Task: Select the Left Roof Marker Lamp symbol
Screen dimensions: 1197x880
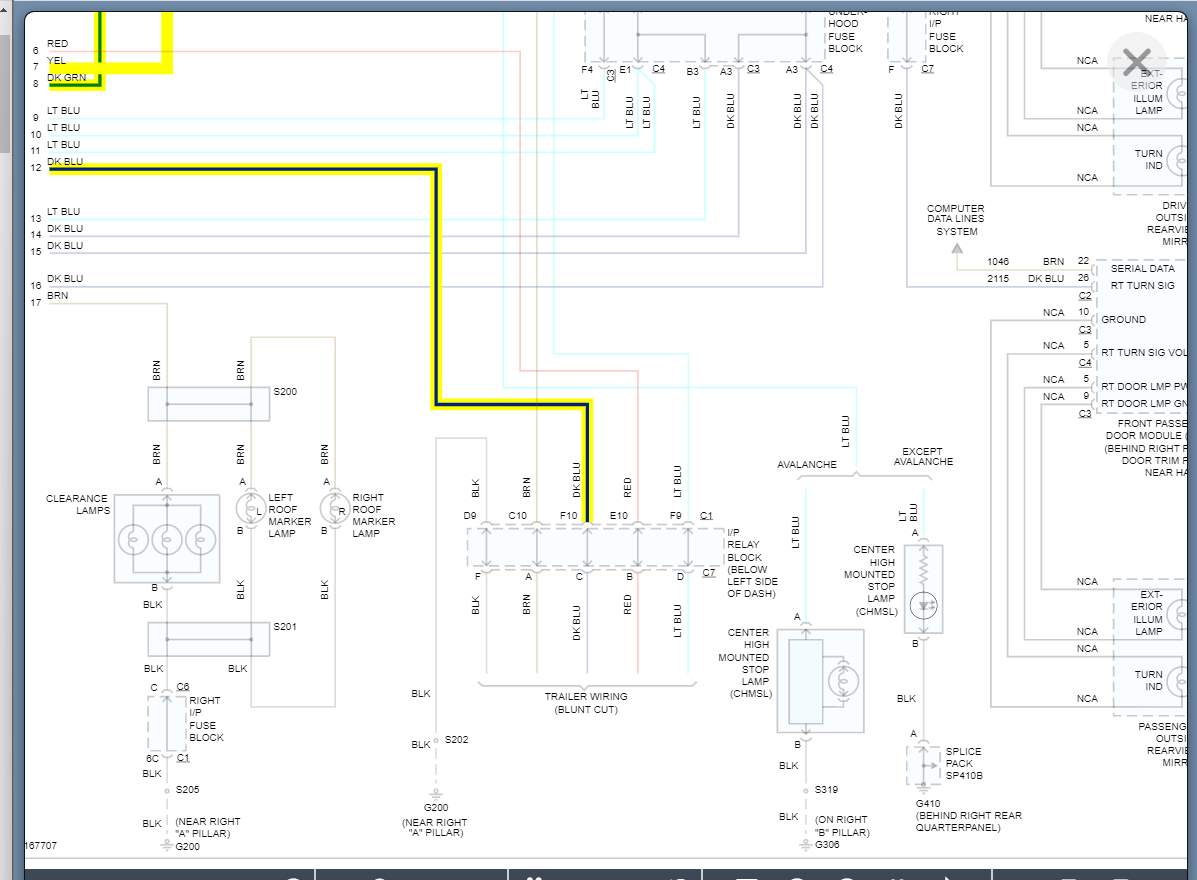Action: coord(250,508)
